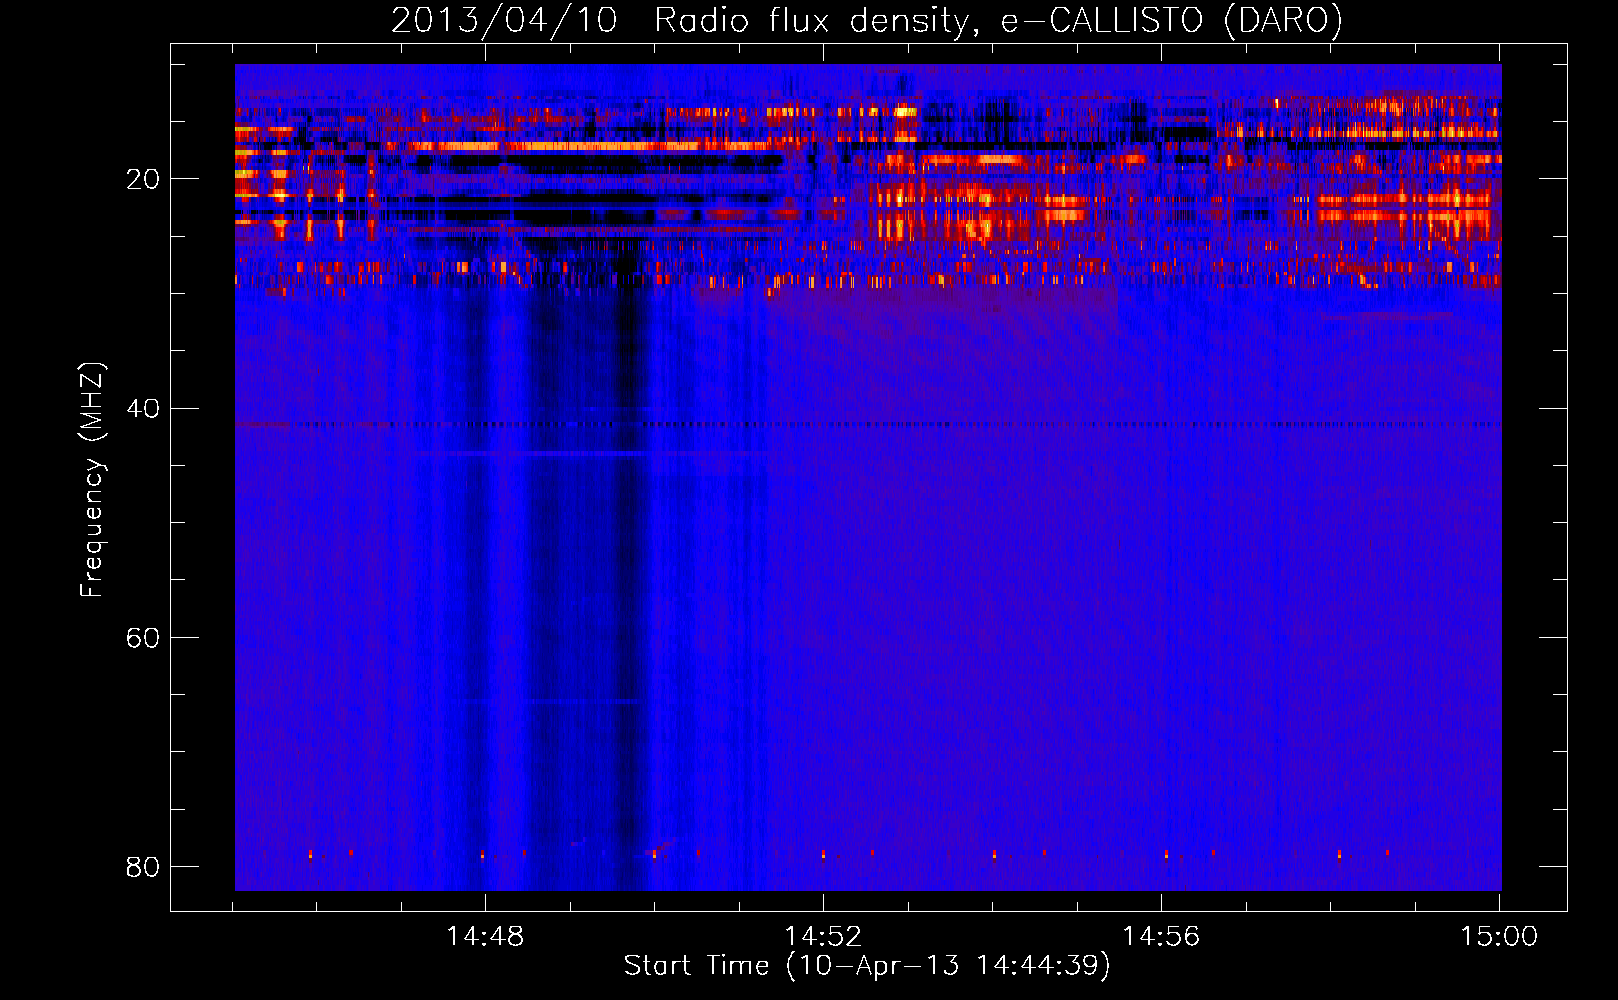
Task: Click the 14:52 time tick label
Action: tap(823, 937)
